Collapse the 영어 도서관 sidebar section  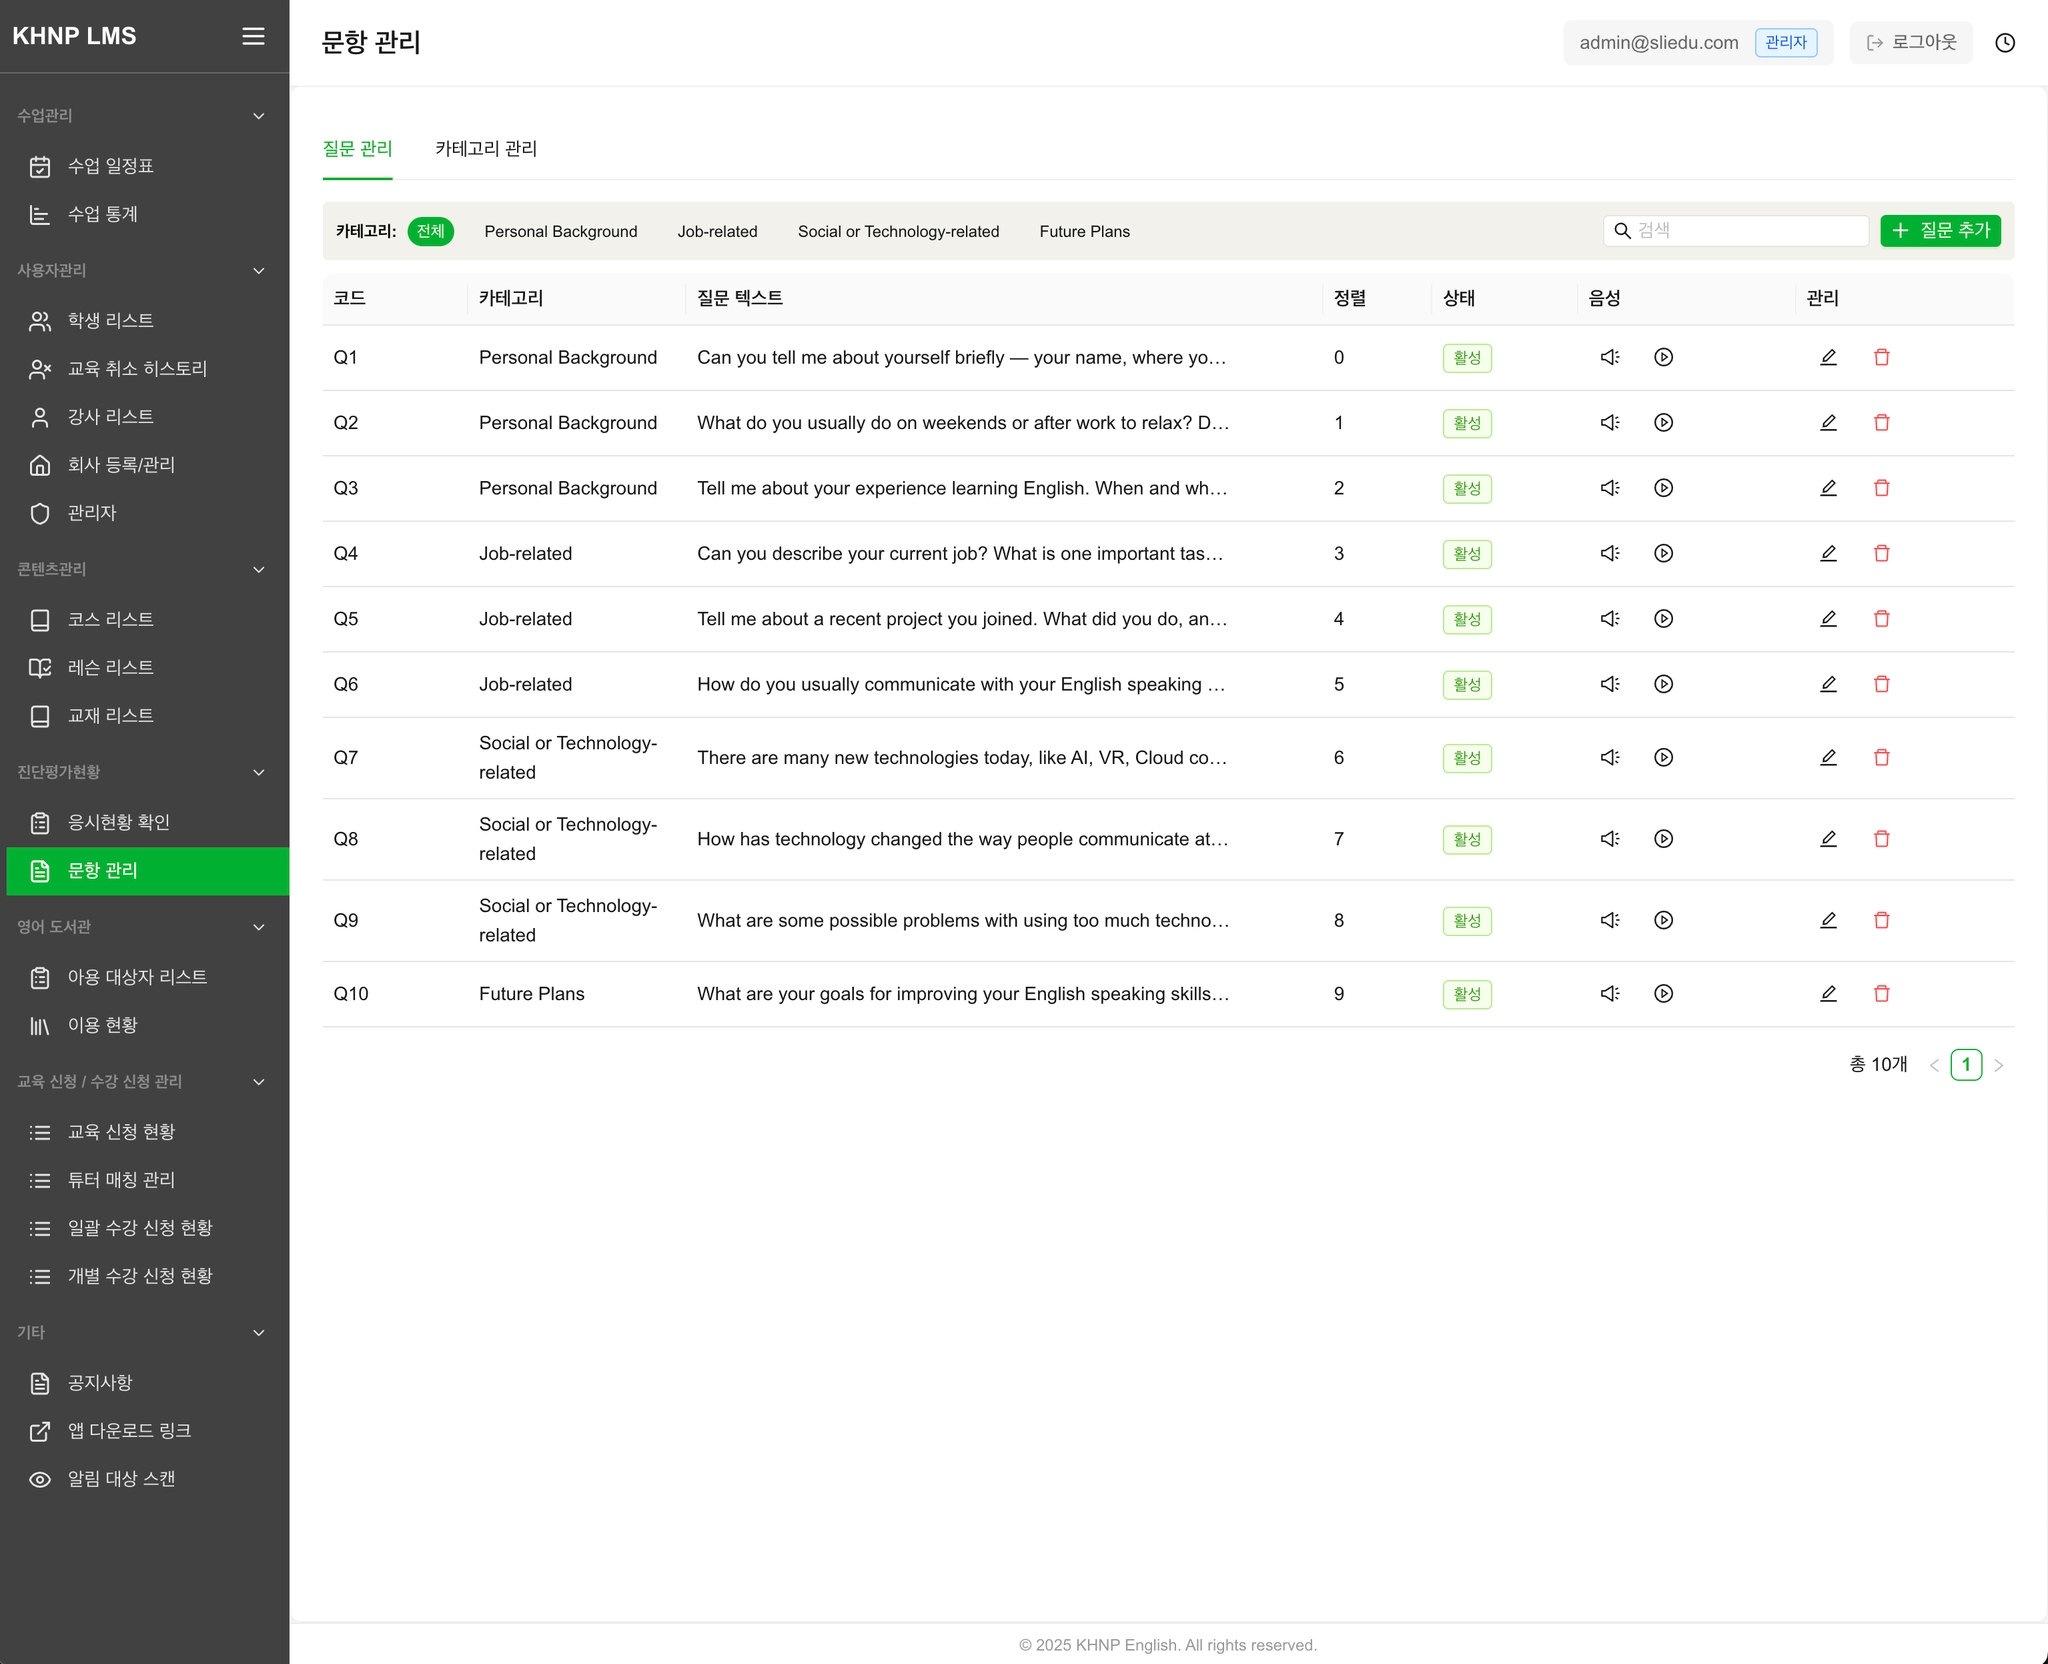coord(259,927)
